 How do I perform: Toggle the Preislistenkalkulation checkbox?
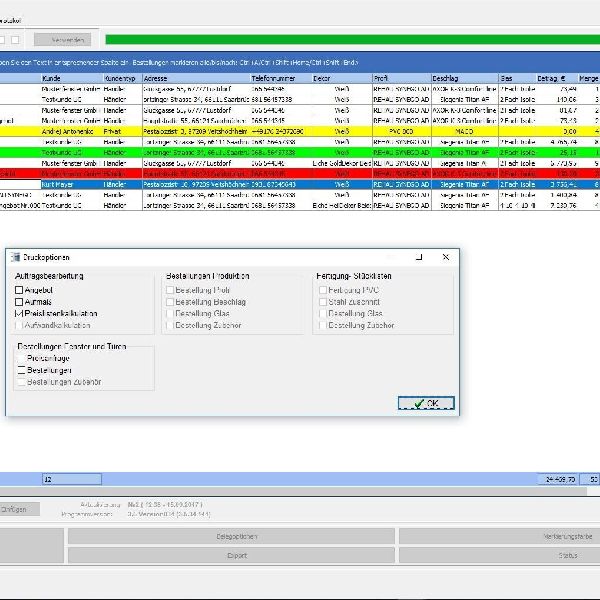click(19, 313)
